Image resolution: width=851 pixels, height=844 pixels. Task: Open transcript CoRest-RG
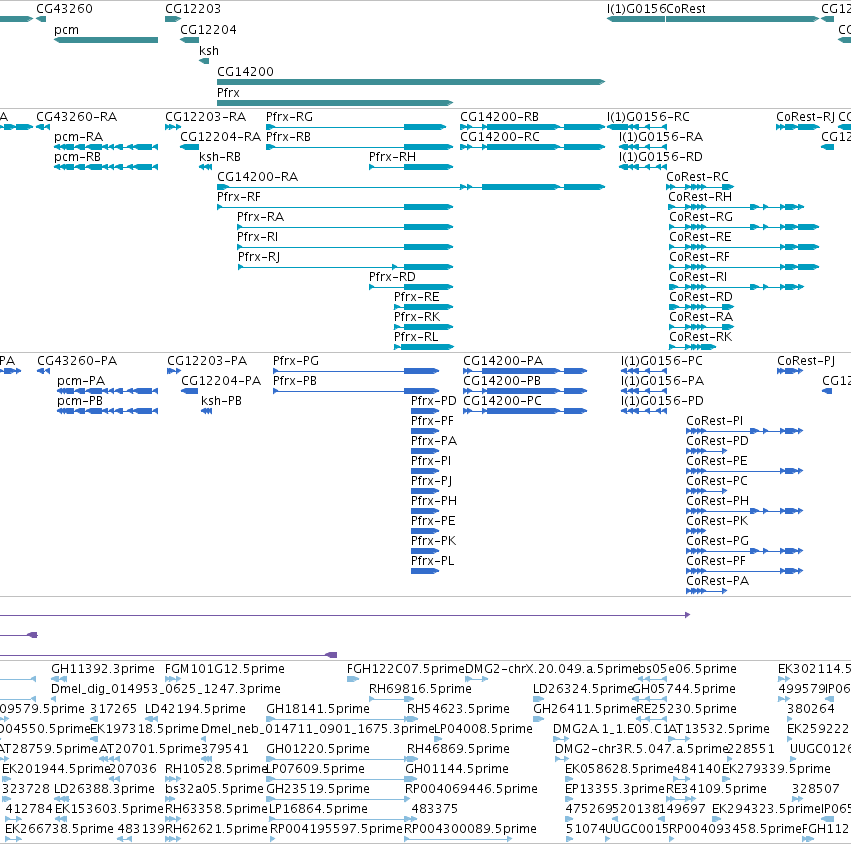click(701, 217)
